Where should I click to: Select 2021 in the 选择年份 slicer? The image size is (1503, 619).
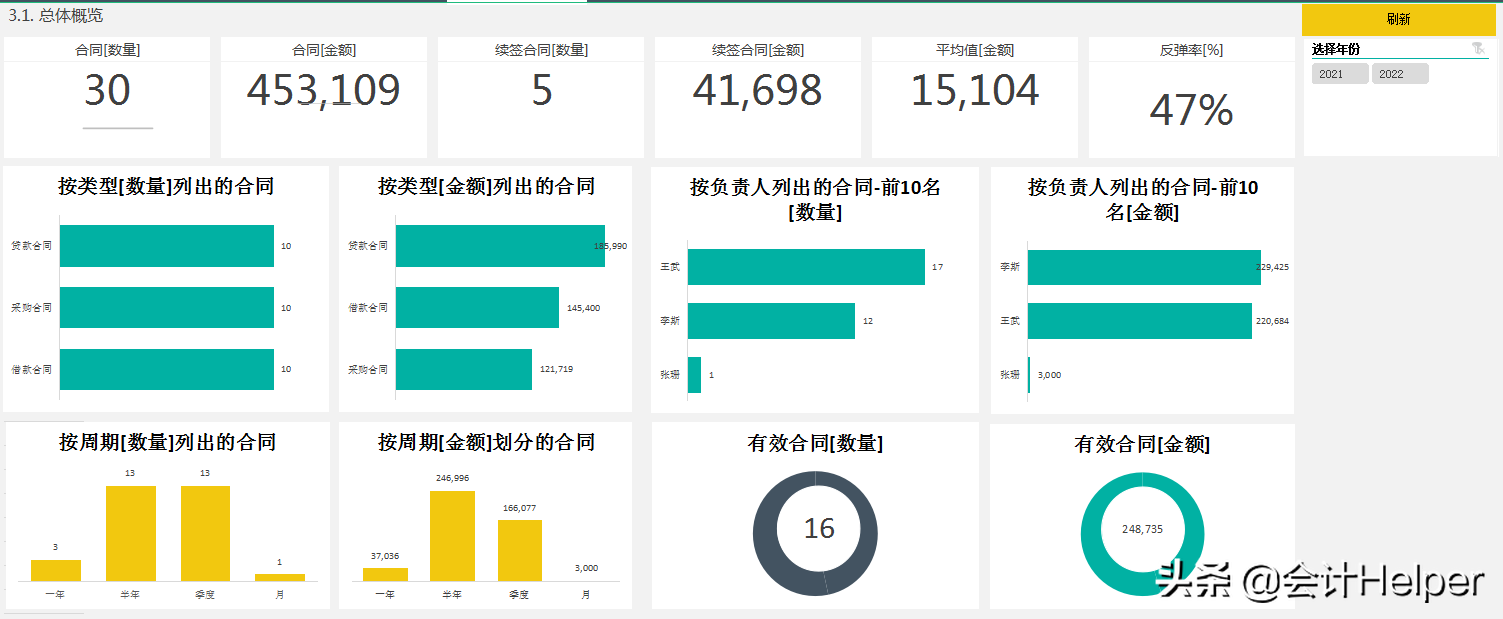[1339, 72]
